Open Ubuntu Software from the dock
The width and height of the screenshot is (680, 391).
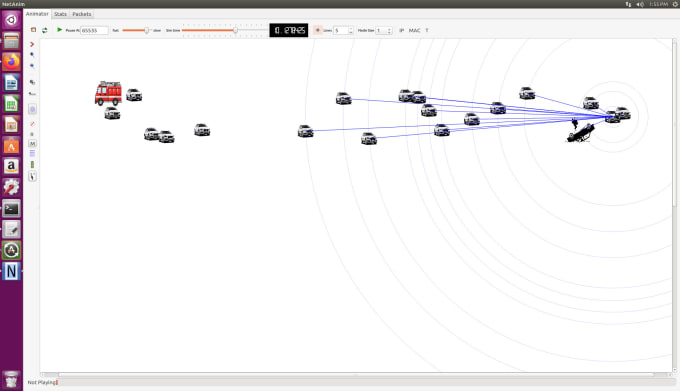click(x=11, y=145)
